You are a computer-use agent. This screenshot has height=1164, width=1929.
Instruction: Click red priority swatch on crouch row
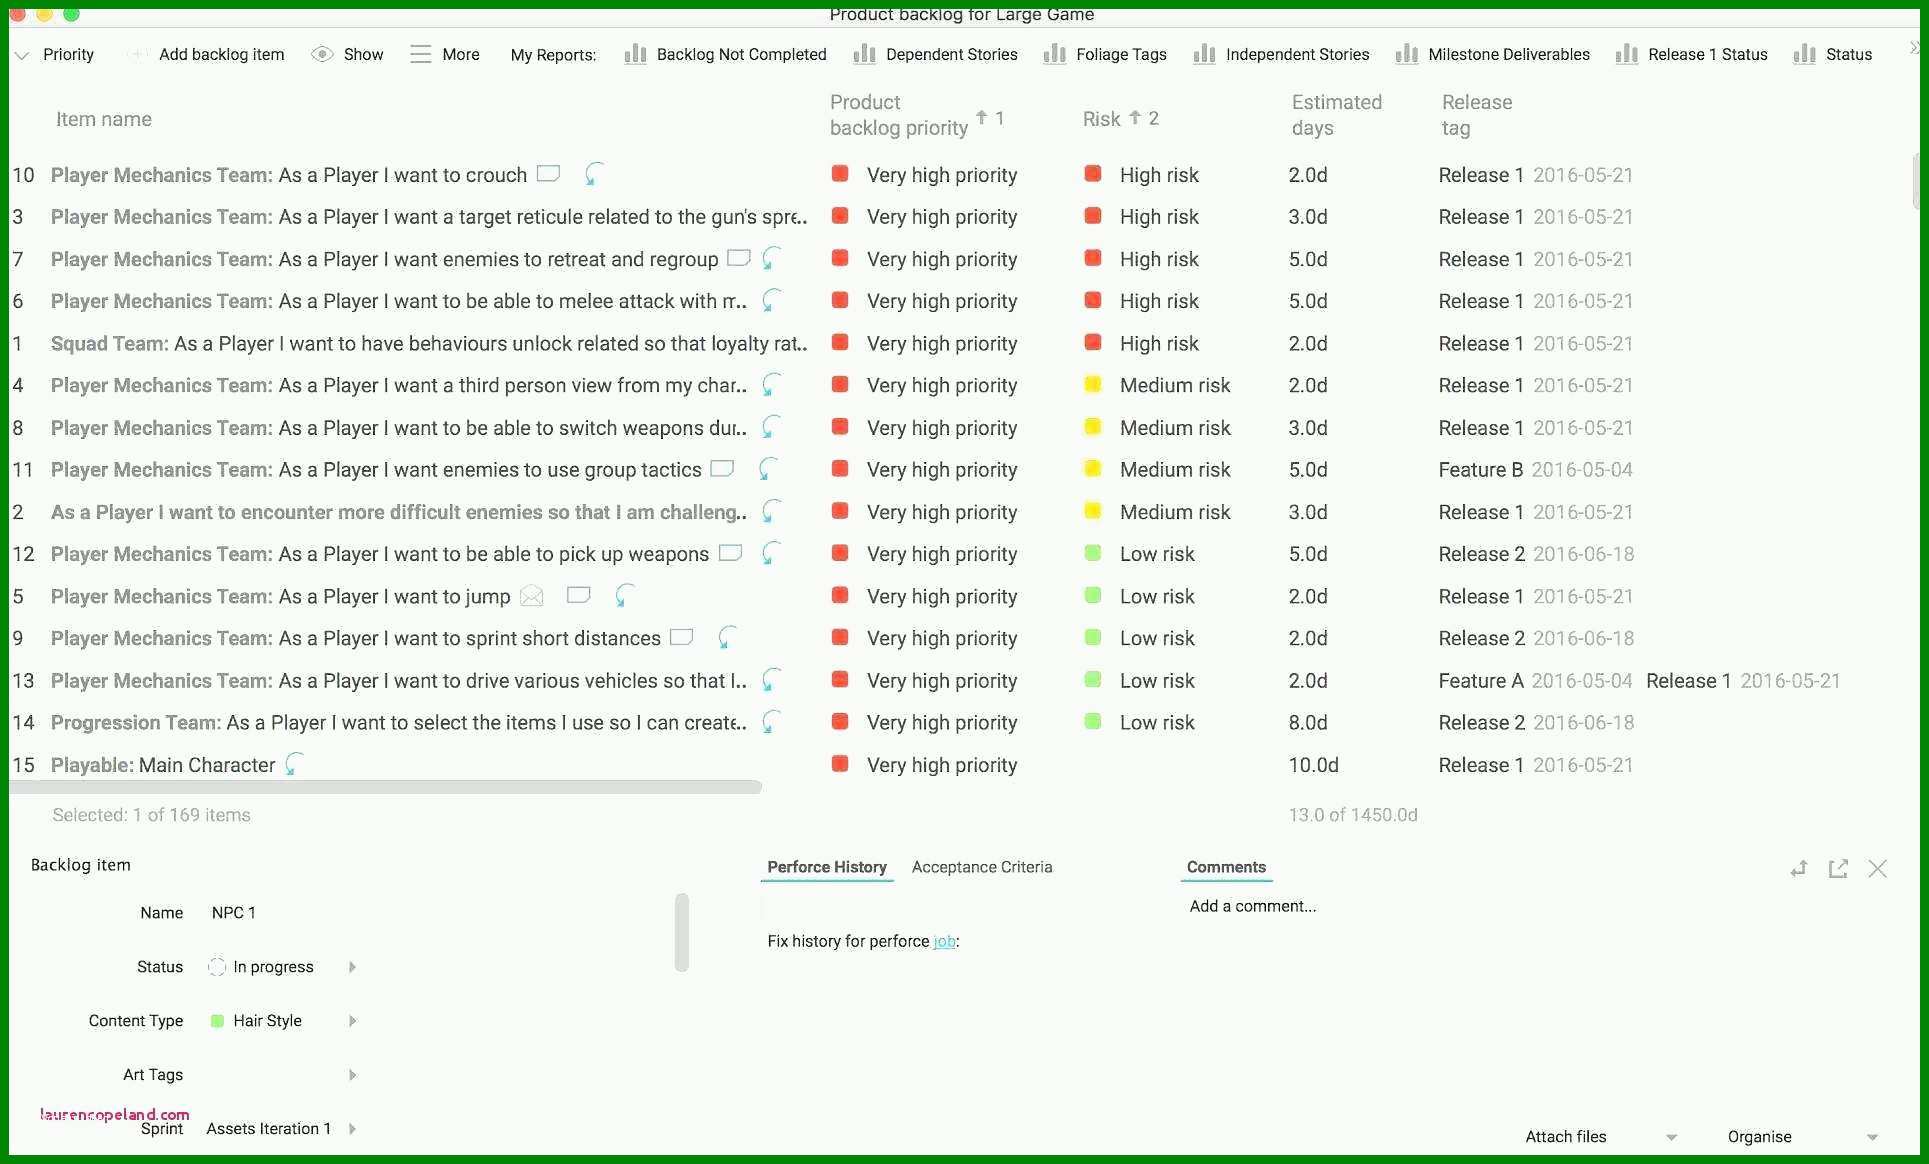click(x=840, y=174)
